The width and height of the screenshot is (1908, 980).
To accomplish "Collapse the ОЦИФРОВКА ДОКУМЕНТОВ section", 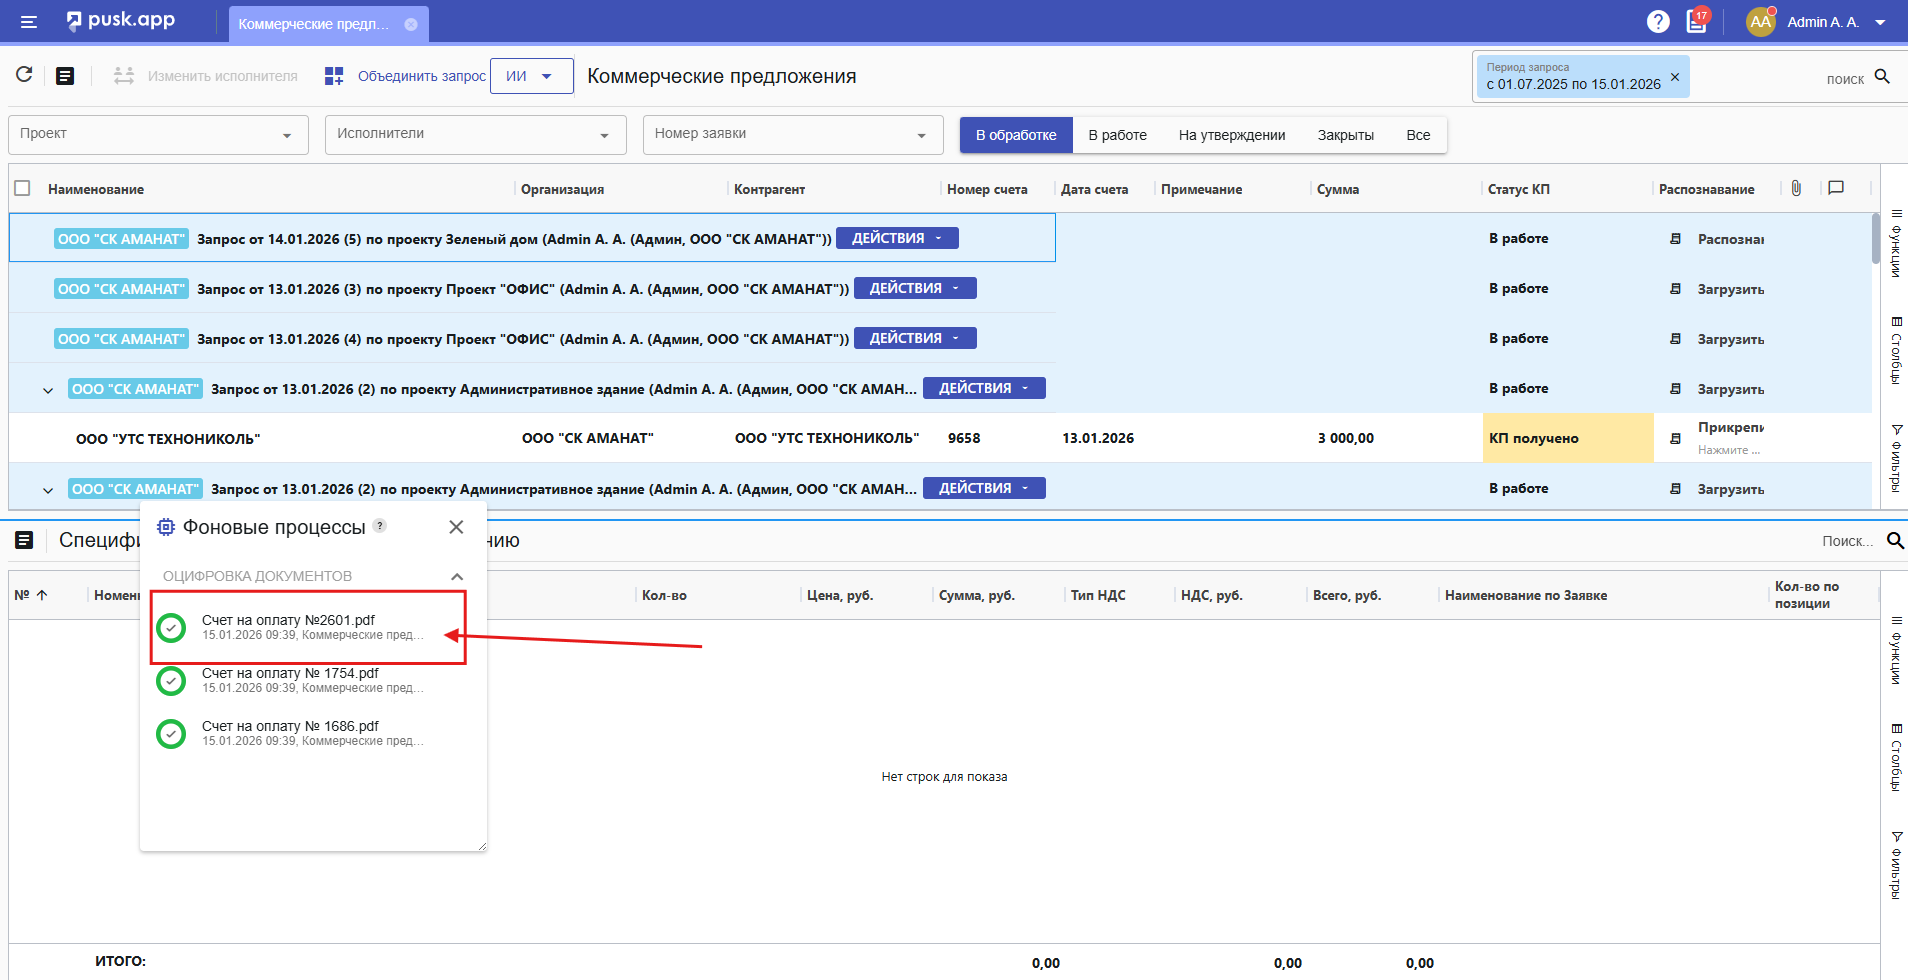I will point(457,576).
